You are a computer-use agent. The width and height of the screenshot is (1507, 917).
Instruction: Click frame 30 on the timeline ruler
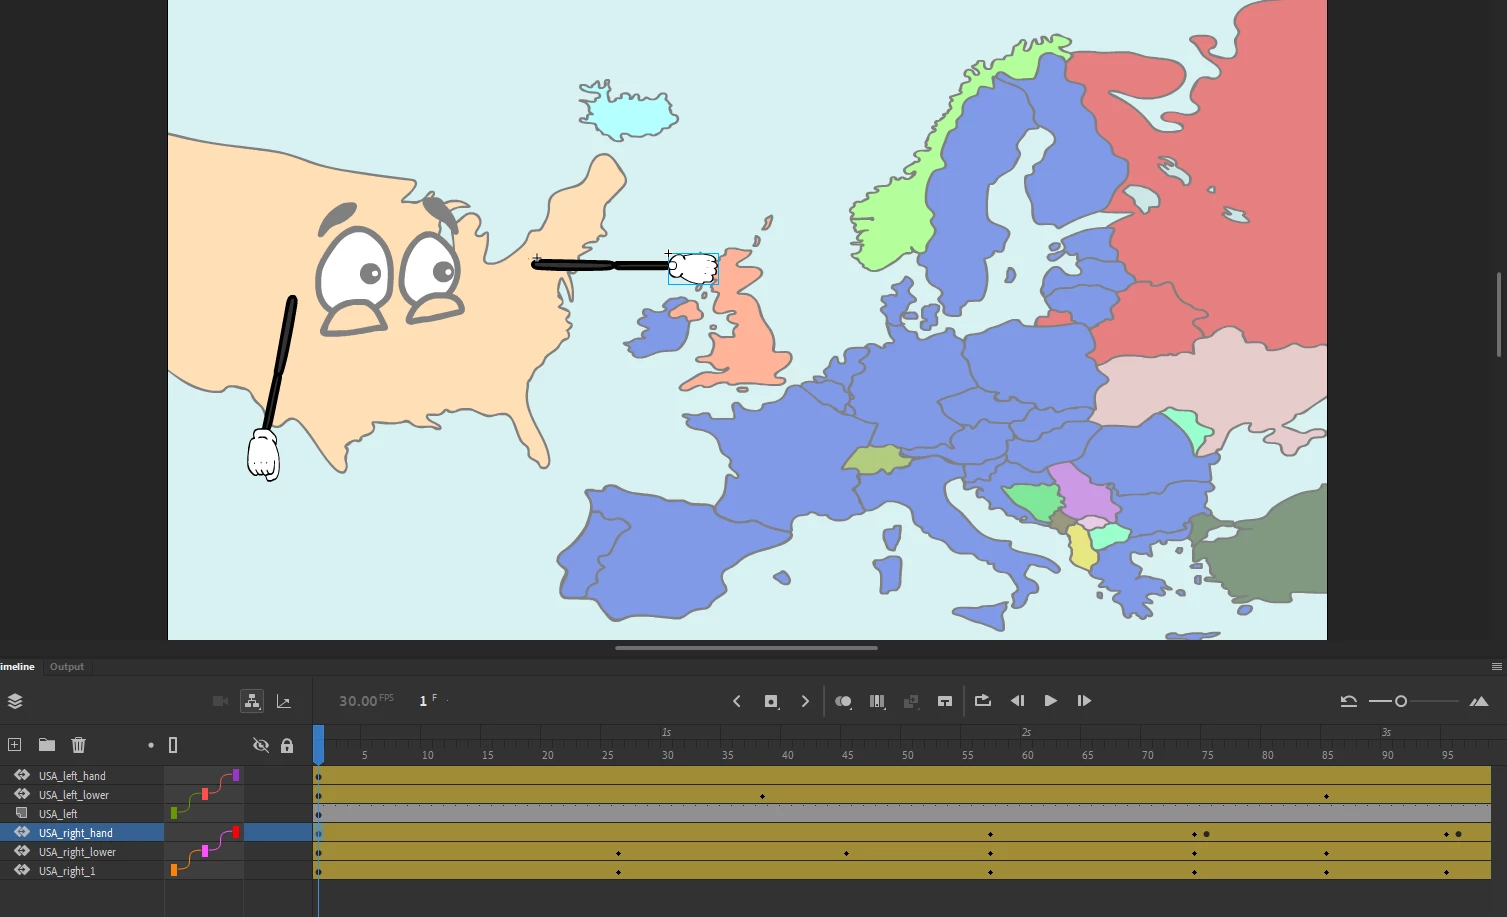pyautogui.click(x=667, y=755)
